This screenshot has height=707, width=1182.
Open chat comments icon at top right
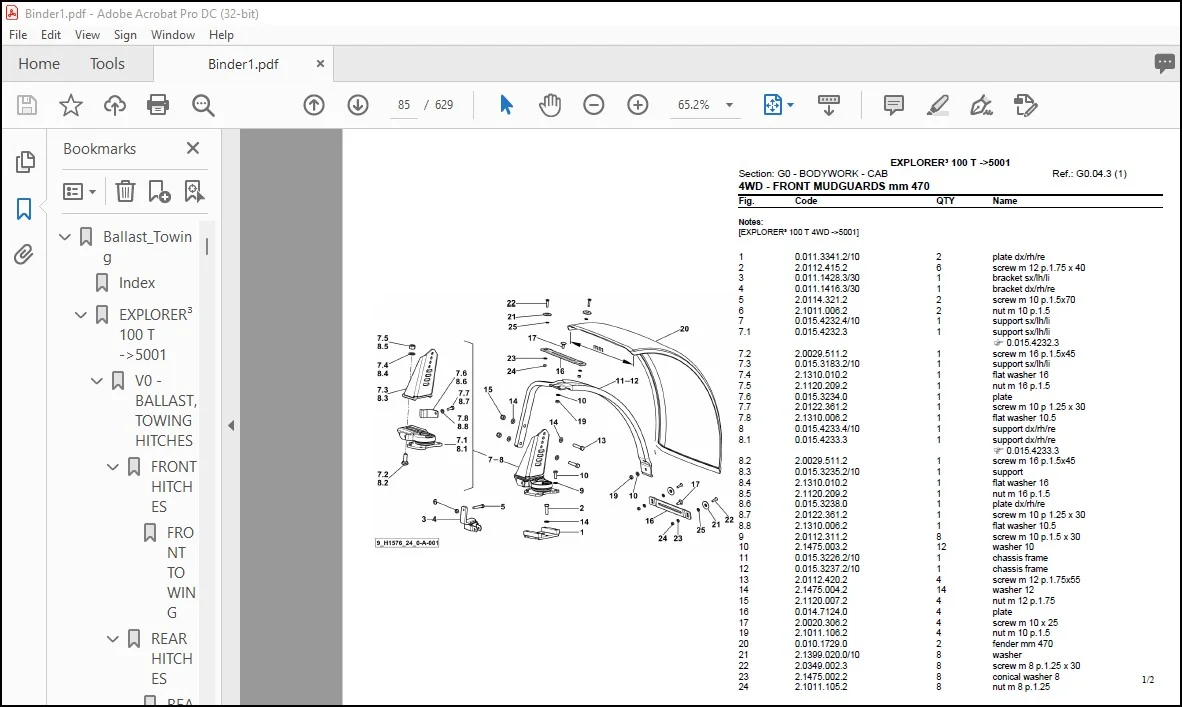(1164, 63)
